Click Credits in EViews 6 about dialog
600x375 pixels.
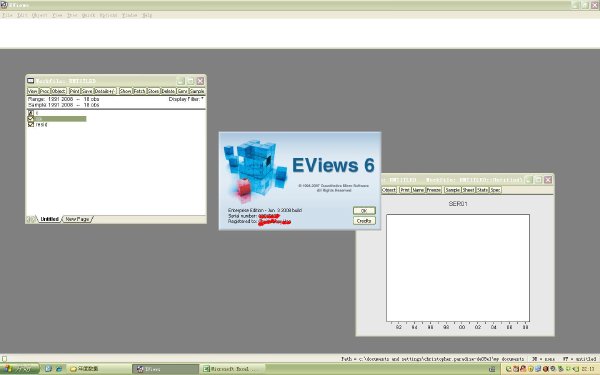(x=364, y=221)
